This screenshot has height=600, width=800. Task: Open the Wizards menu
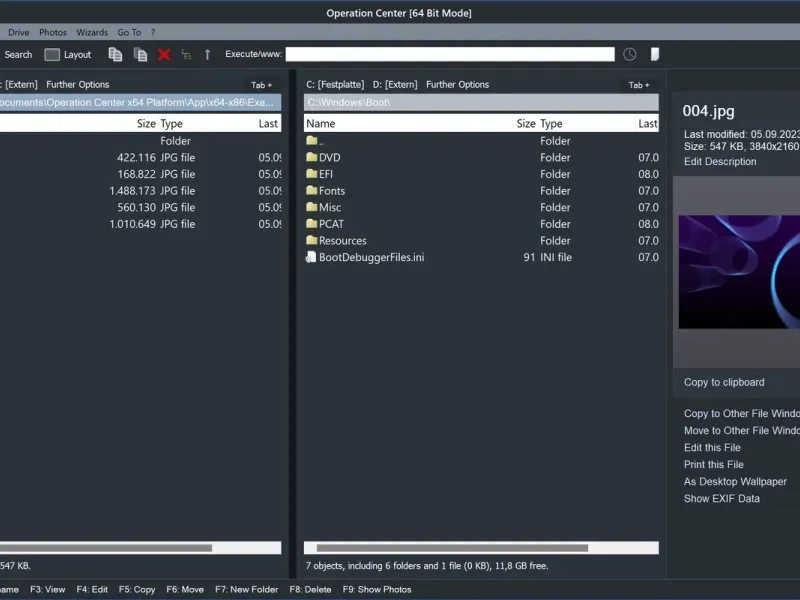(92, 32)
